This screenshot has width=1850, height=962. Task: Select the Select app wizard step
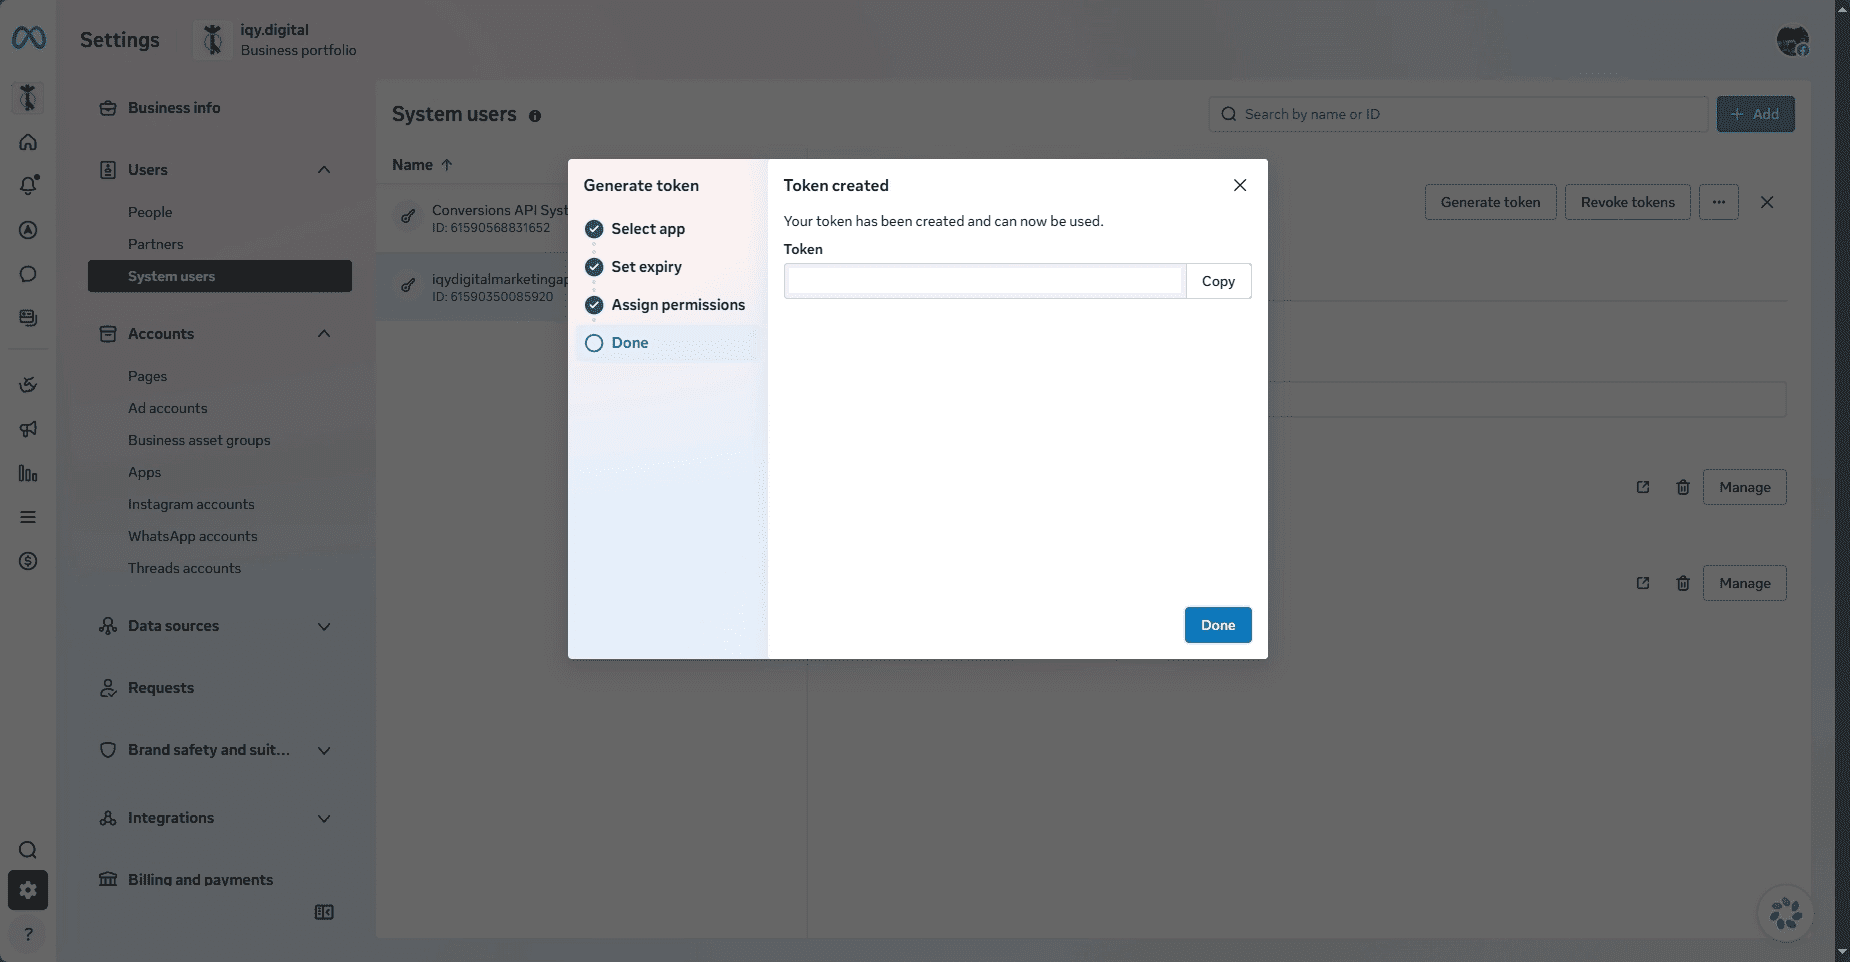(x=667, y=229)
